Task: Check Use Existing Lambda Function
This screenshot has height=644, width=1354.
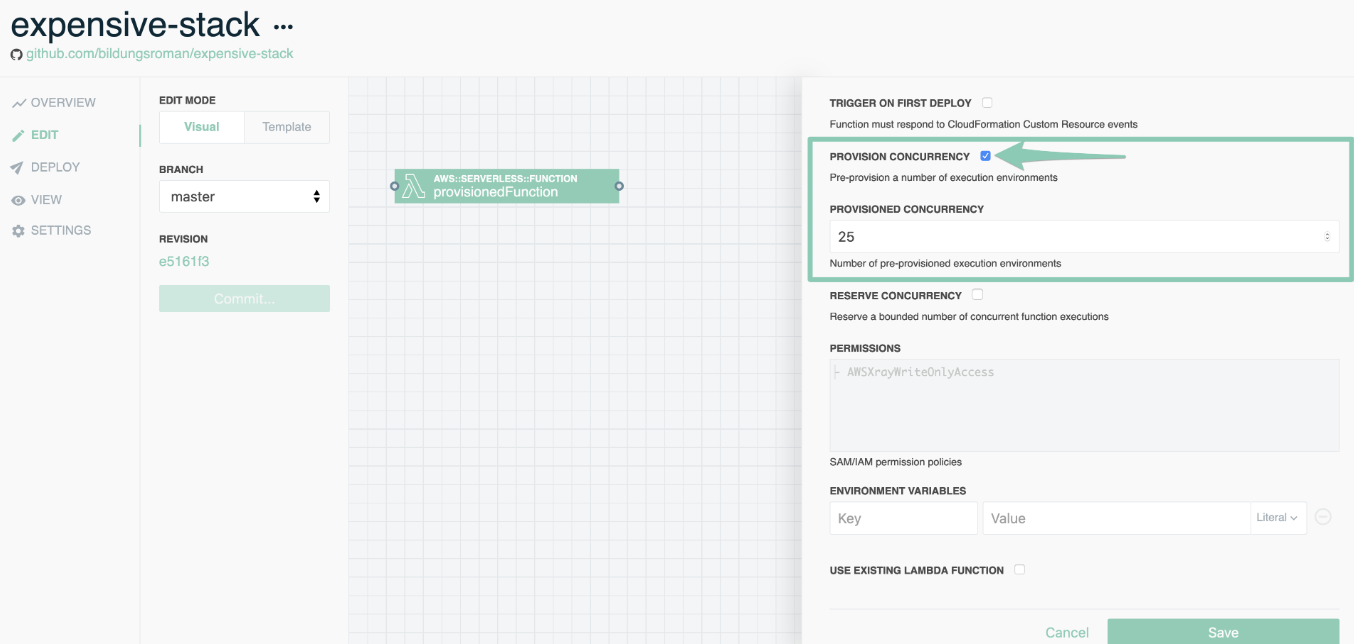Action: (x=1019, y=570)
